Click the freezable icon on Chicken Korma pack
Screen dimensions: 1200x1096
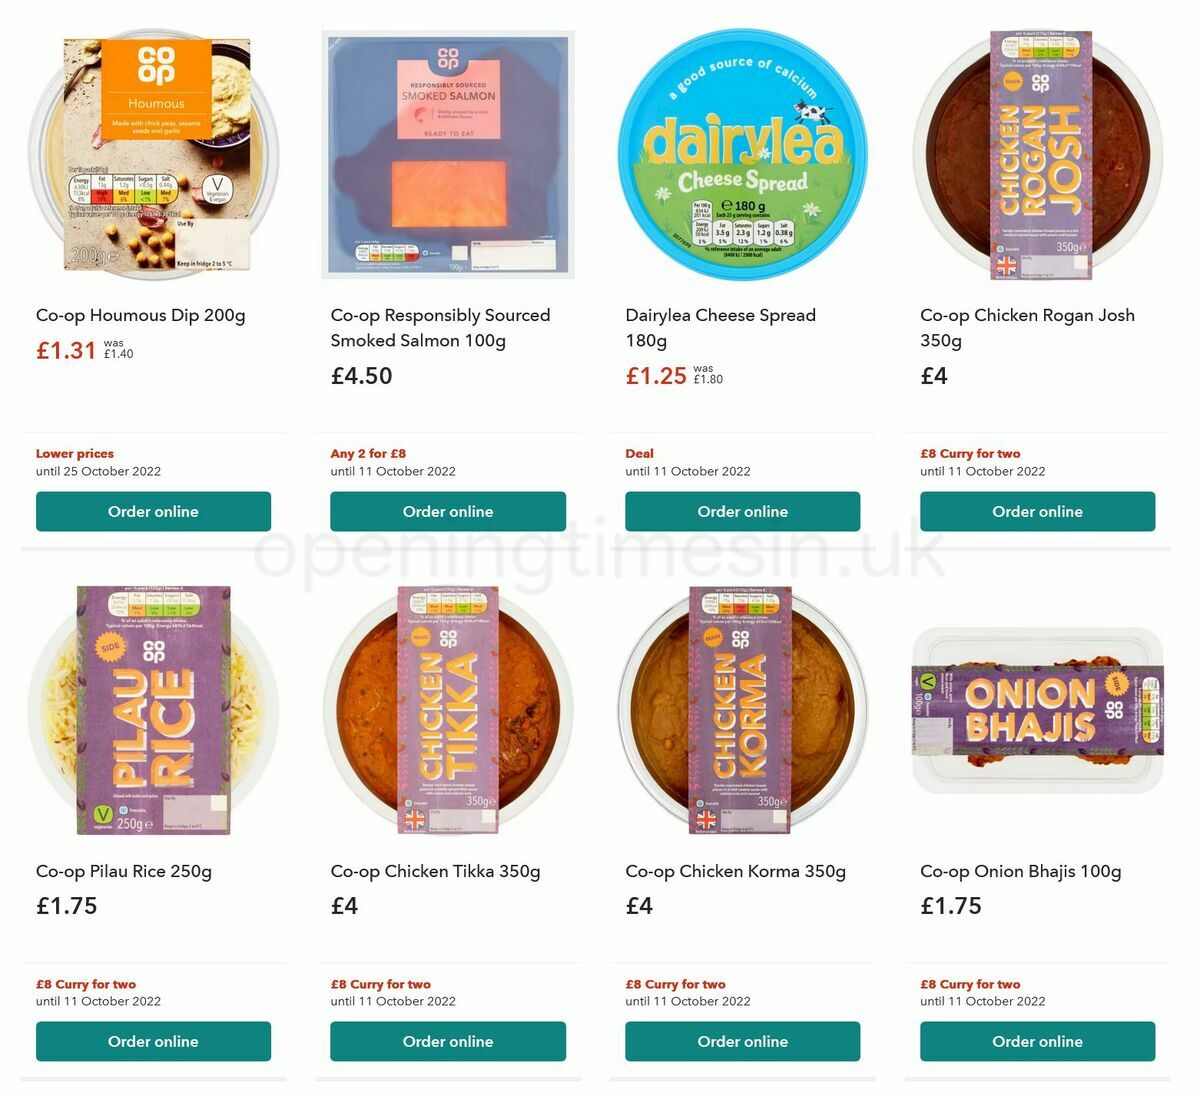pyautogui.click(x=700, y=803)
